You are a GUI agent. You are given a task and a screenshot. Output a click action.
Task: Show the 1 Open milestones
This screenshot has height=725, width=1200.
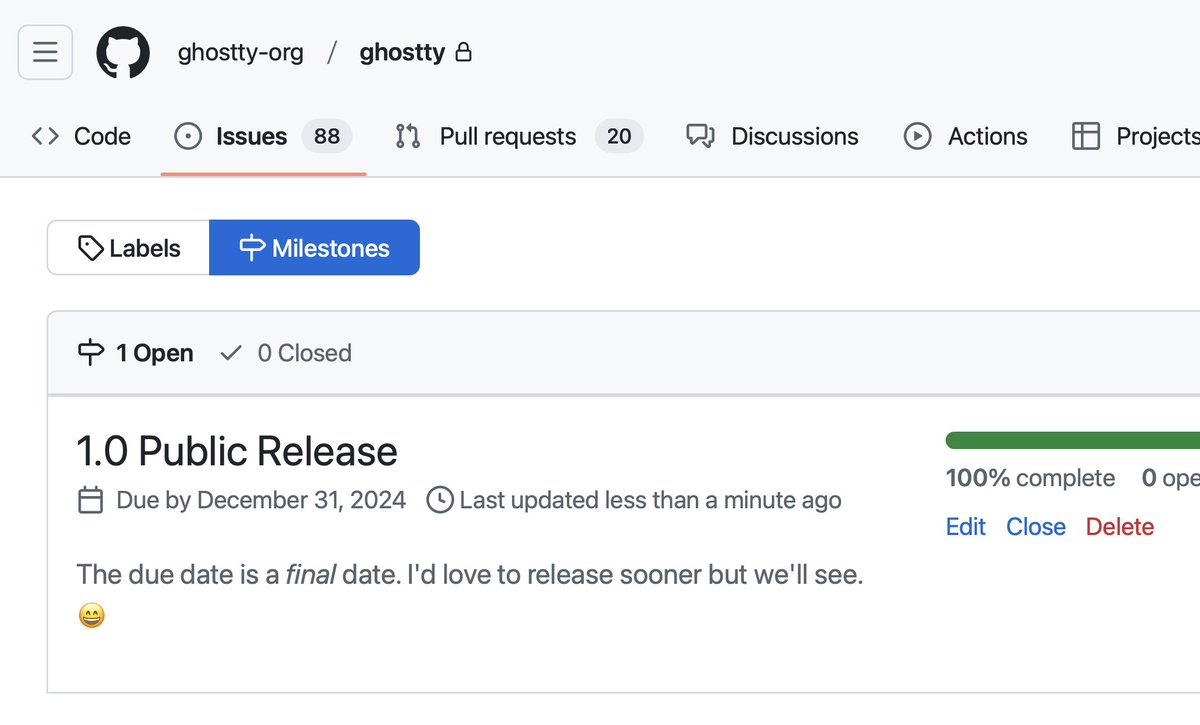pyautogui.click(x=135, y=353)
